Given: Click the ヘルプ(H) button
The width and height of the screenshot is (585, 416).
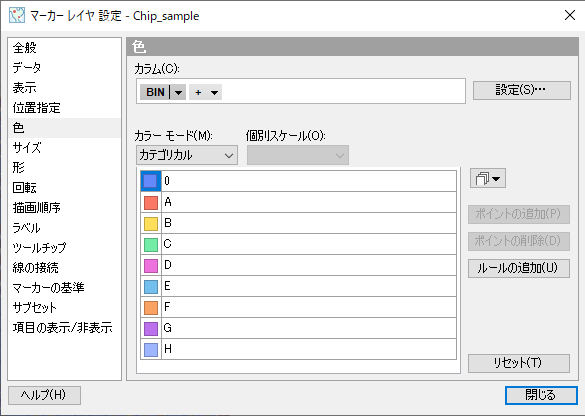Looking at the screenshot, I should (44, 395).
